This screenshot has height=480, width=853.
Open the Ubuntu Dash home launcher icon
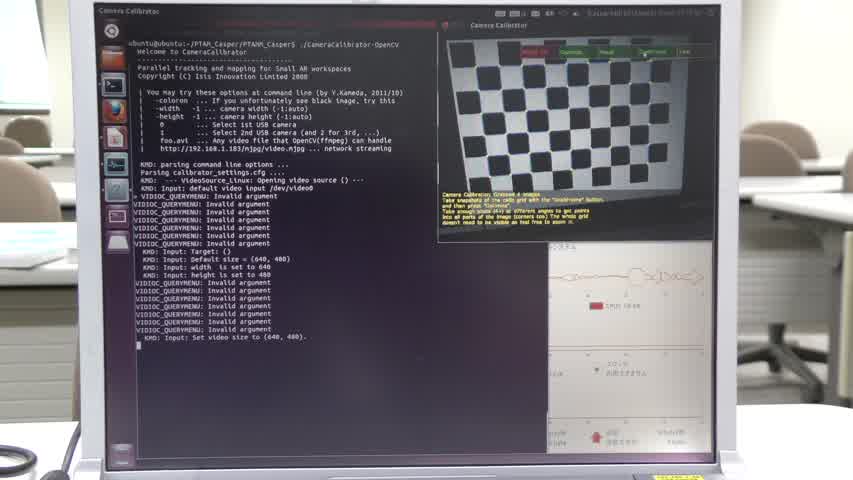[112, 31]
